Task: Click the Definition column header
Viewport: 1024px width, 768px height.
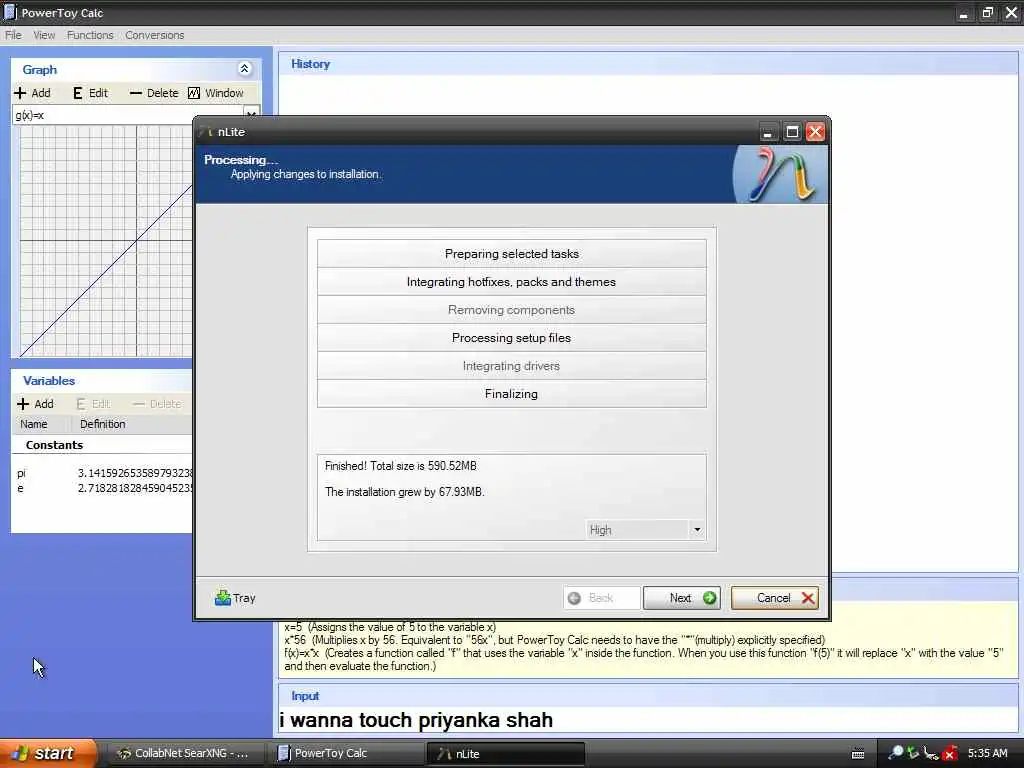Action: tap(103, 424)
